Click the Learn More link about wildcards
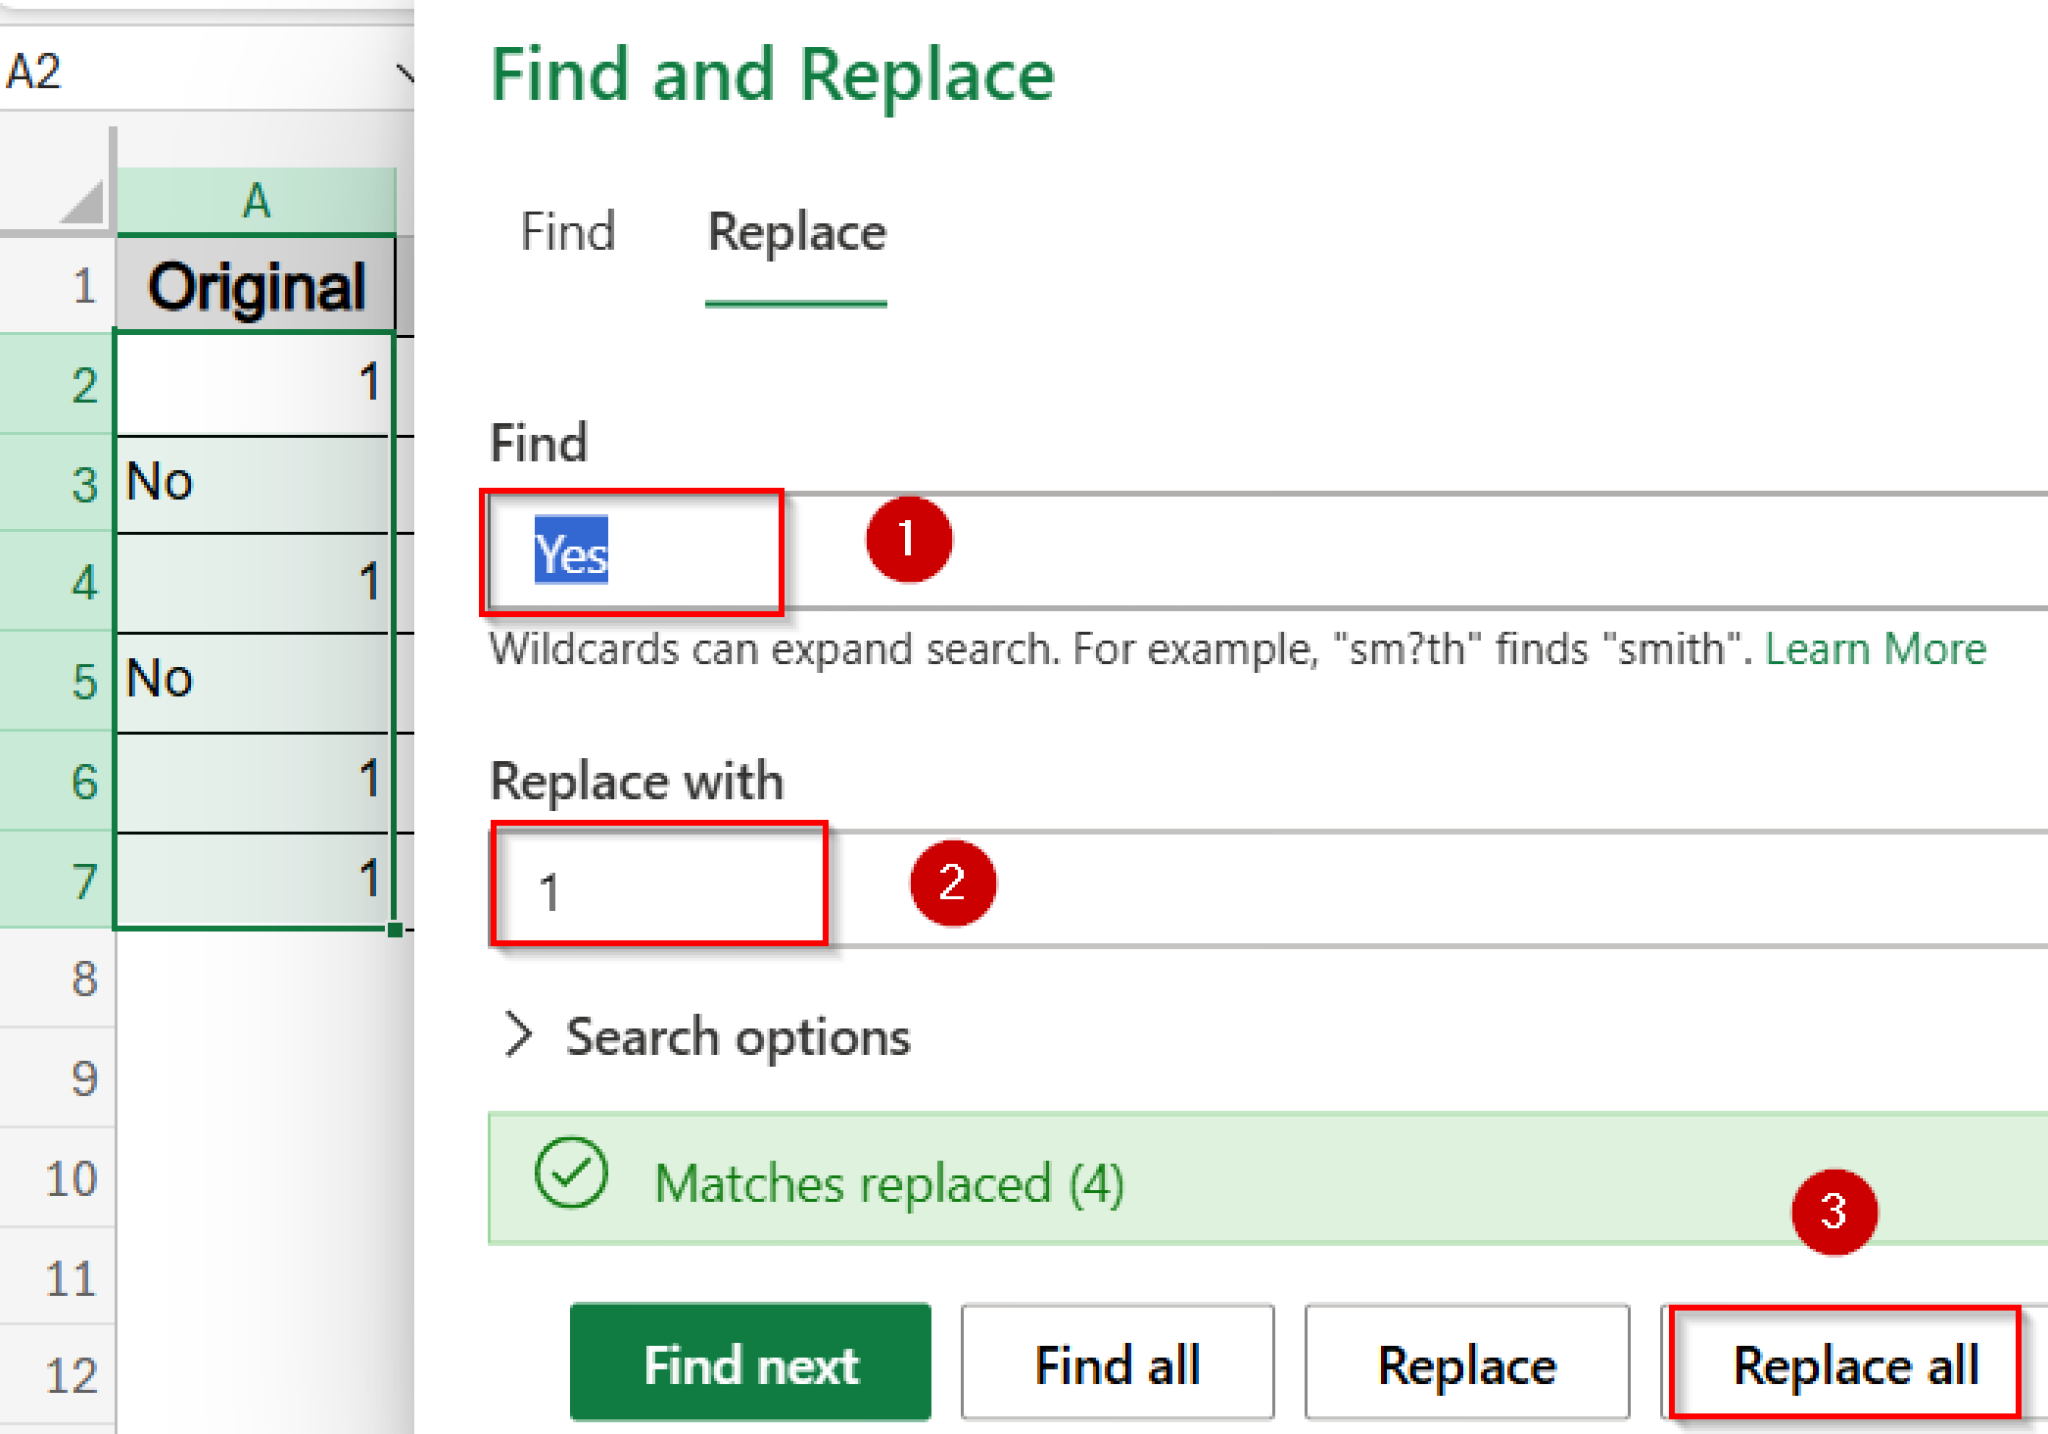The image size is (2048, 1434). (1876, 648)
